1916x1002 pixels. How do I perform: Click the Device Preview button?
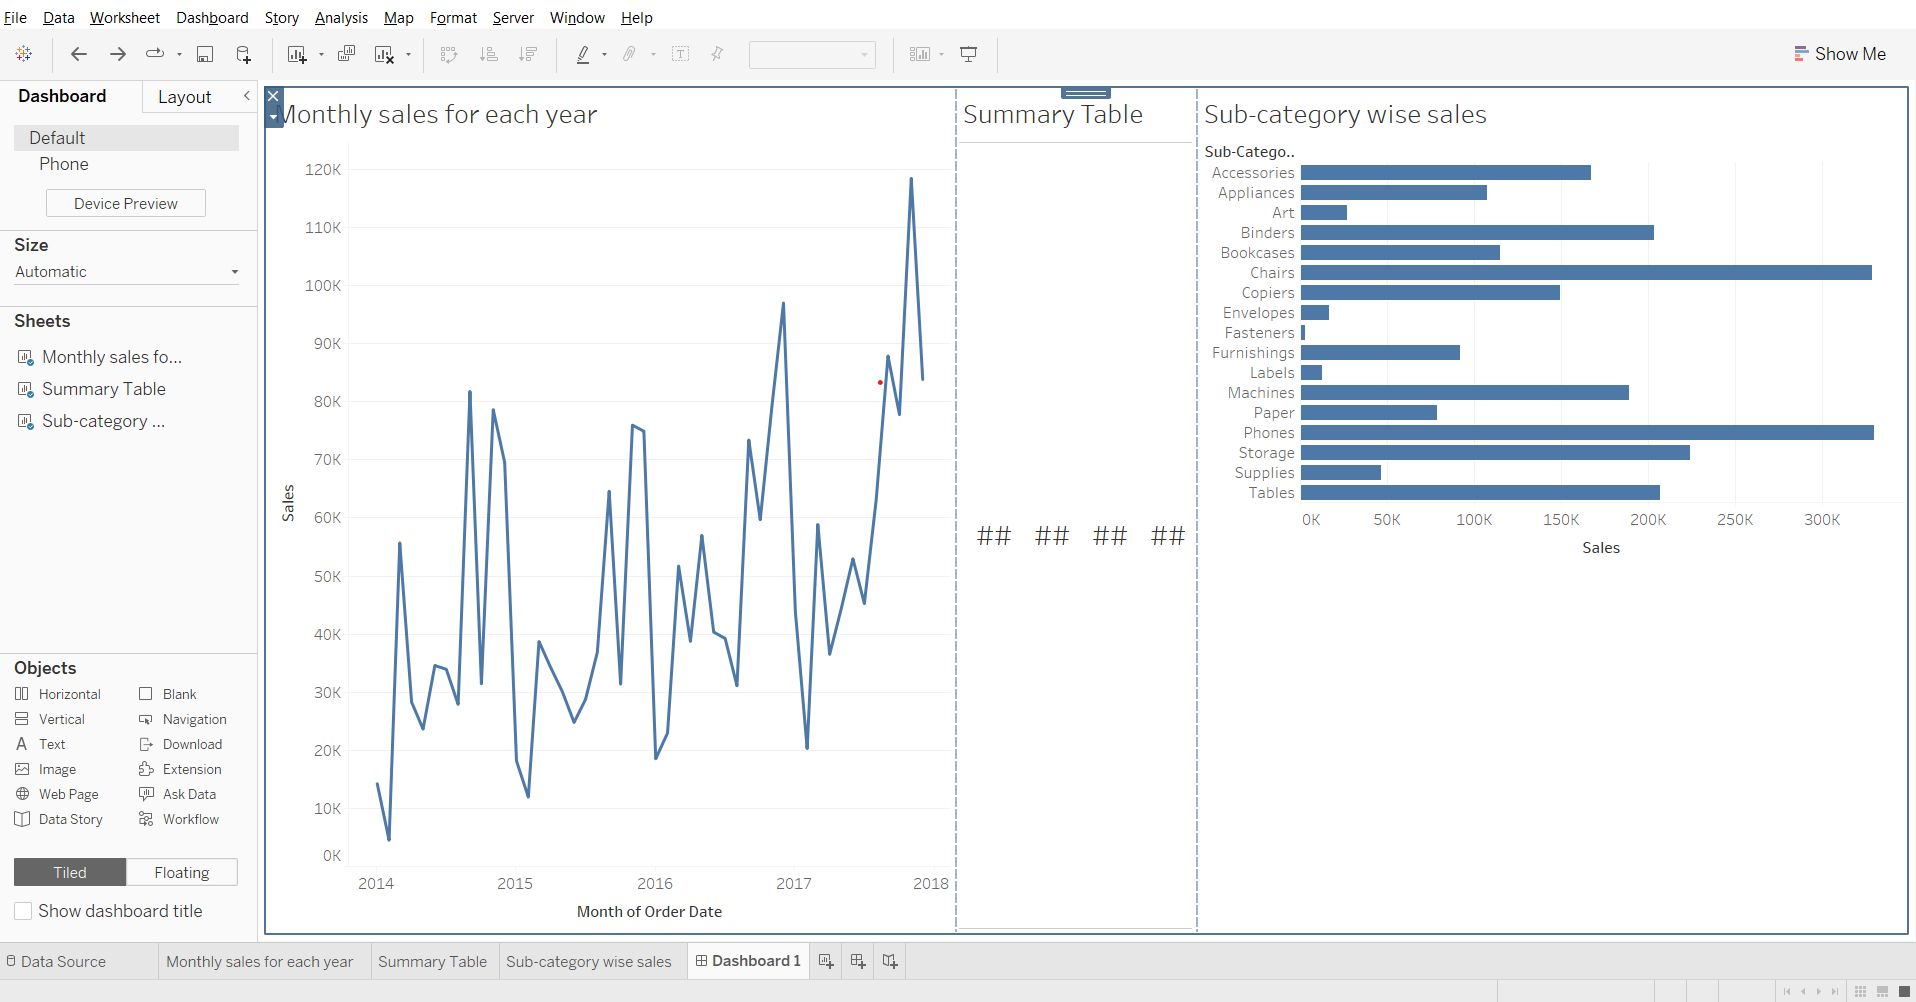[126, 203]
